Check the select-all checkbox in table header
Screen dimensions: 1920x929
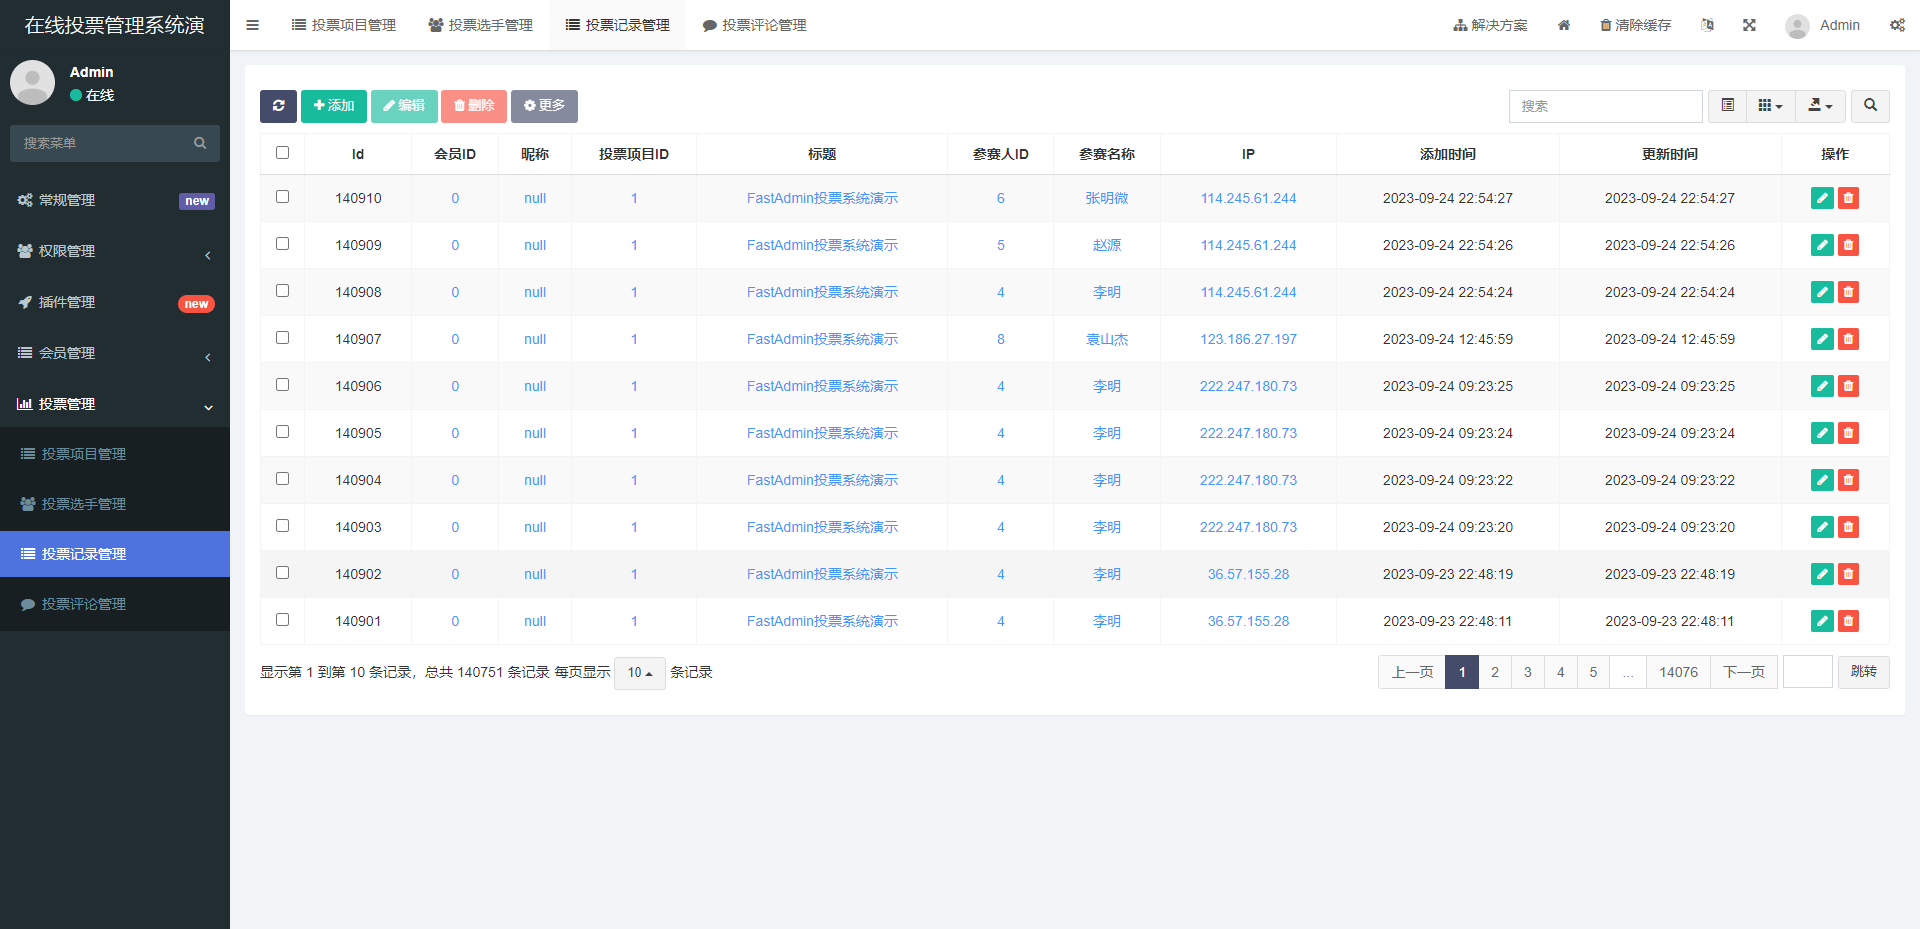tap(282, 153)
